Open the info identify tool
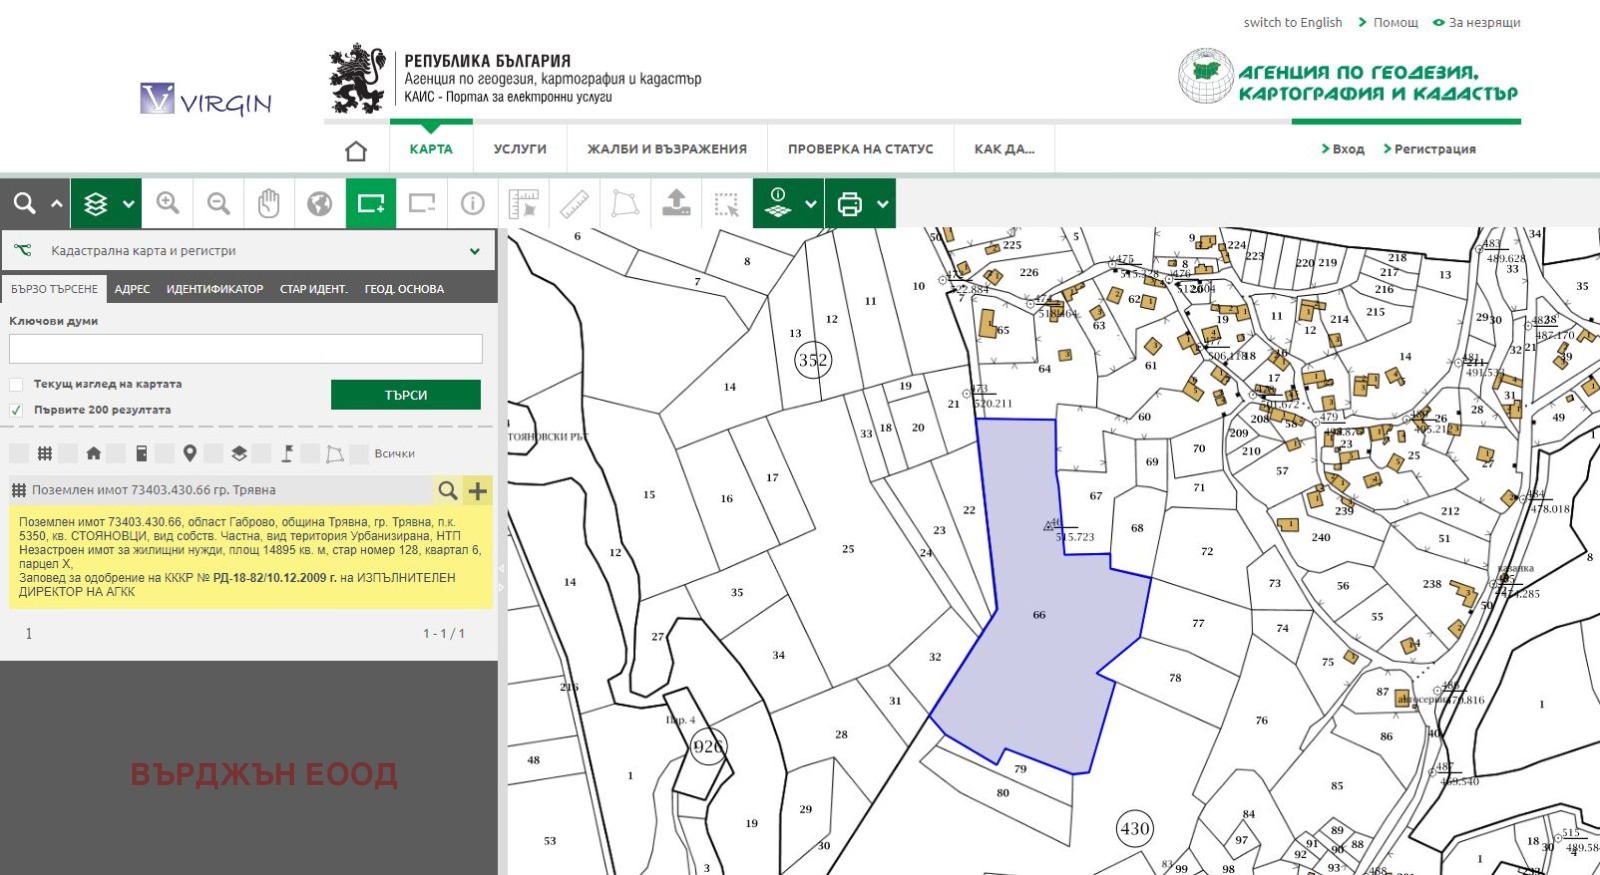This screenshot has width=1600, height=875. (473, 204)
